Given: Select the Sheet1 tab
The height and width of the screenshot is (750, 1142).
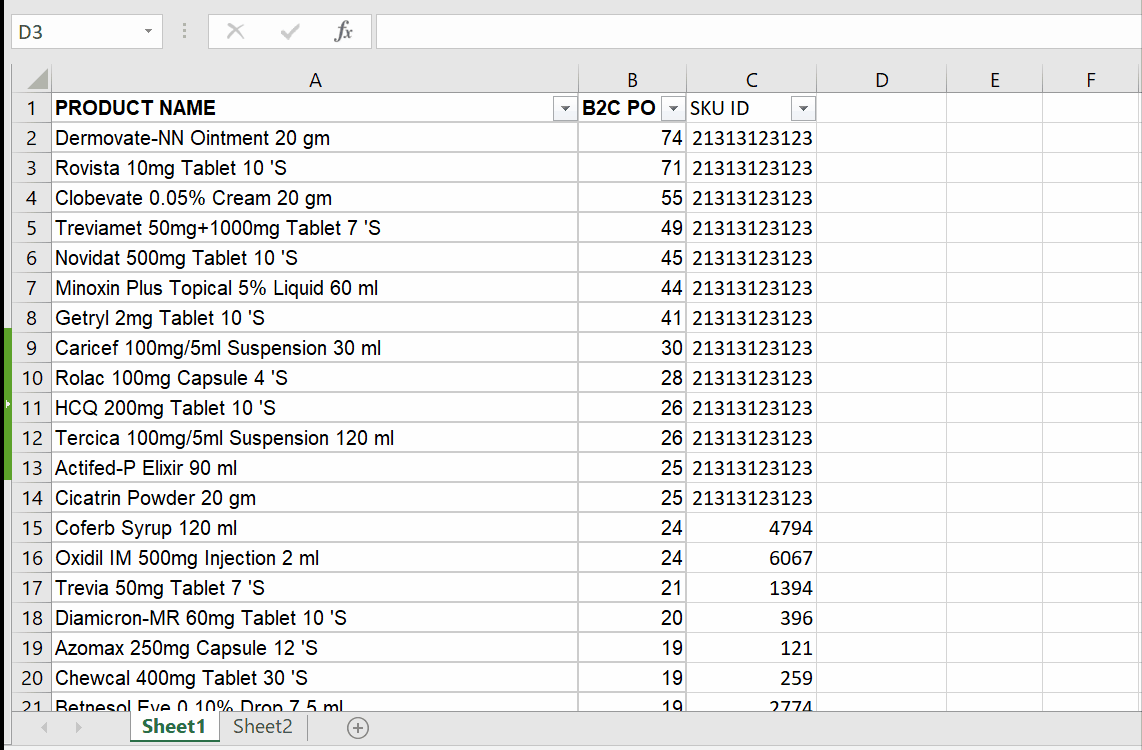Looking at the screenshot, I should (174, 727).
